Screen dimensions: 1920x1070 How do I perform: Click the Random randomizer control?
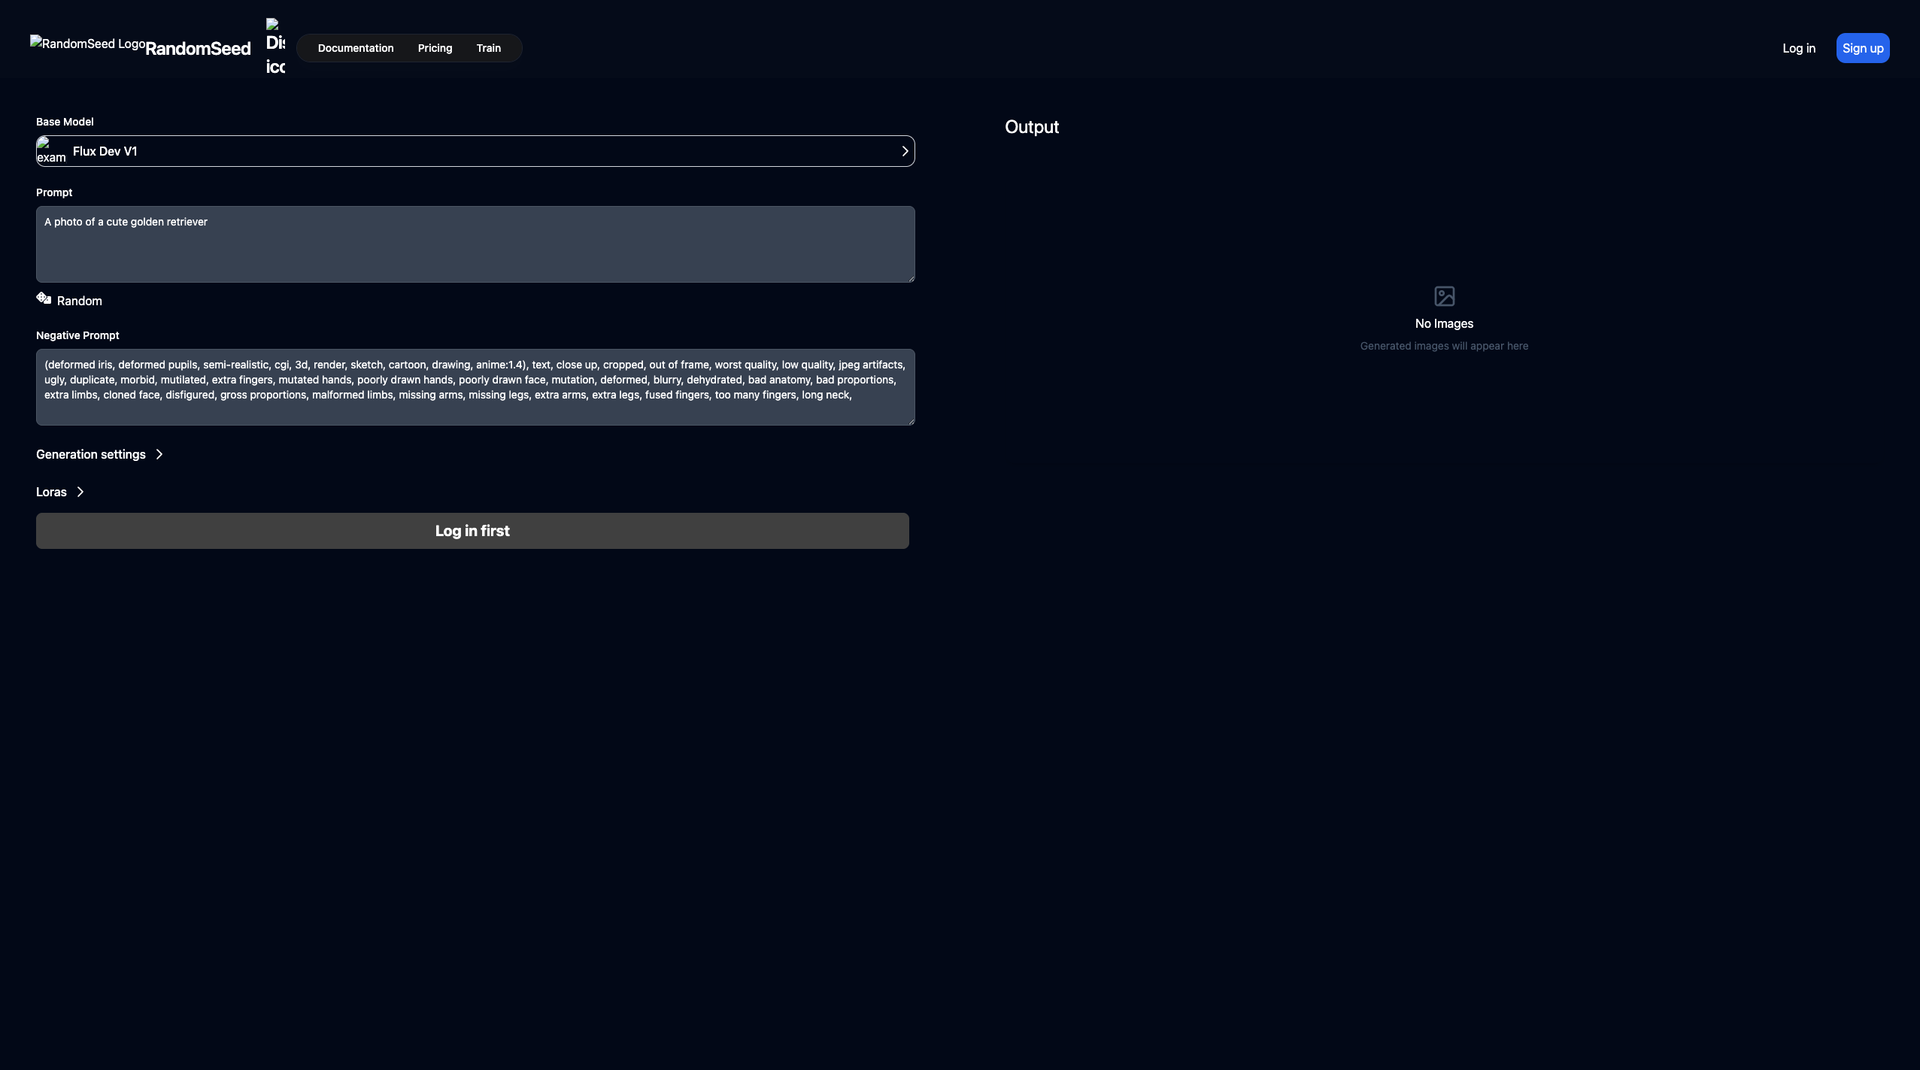(x=68, y=300)
